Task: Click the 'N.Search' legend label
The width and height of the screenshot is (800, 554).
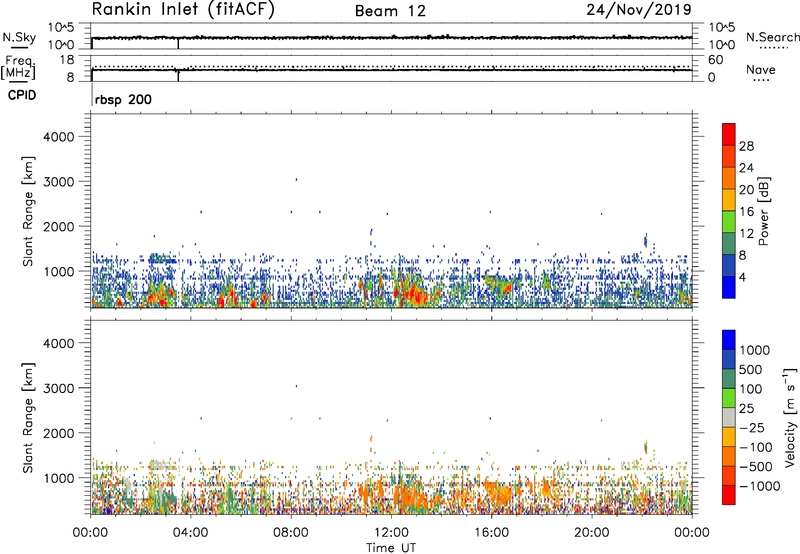Action: pos(772,37)
